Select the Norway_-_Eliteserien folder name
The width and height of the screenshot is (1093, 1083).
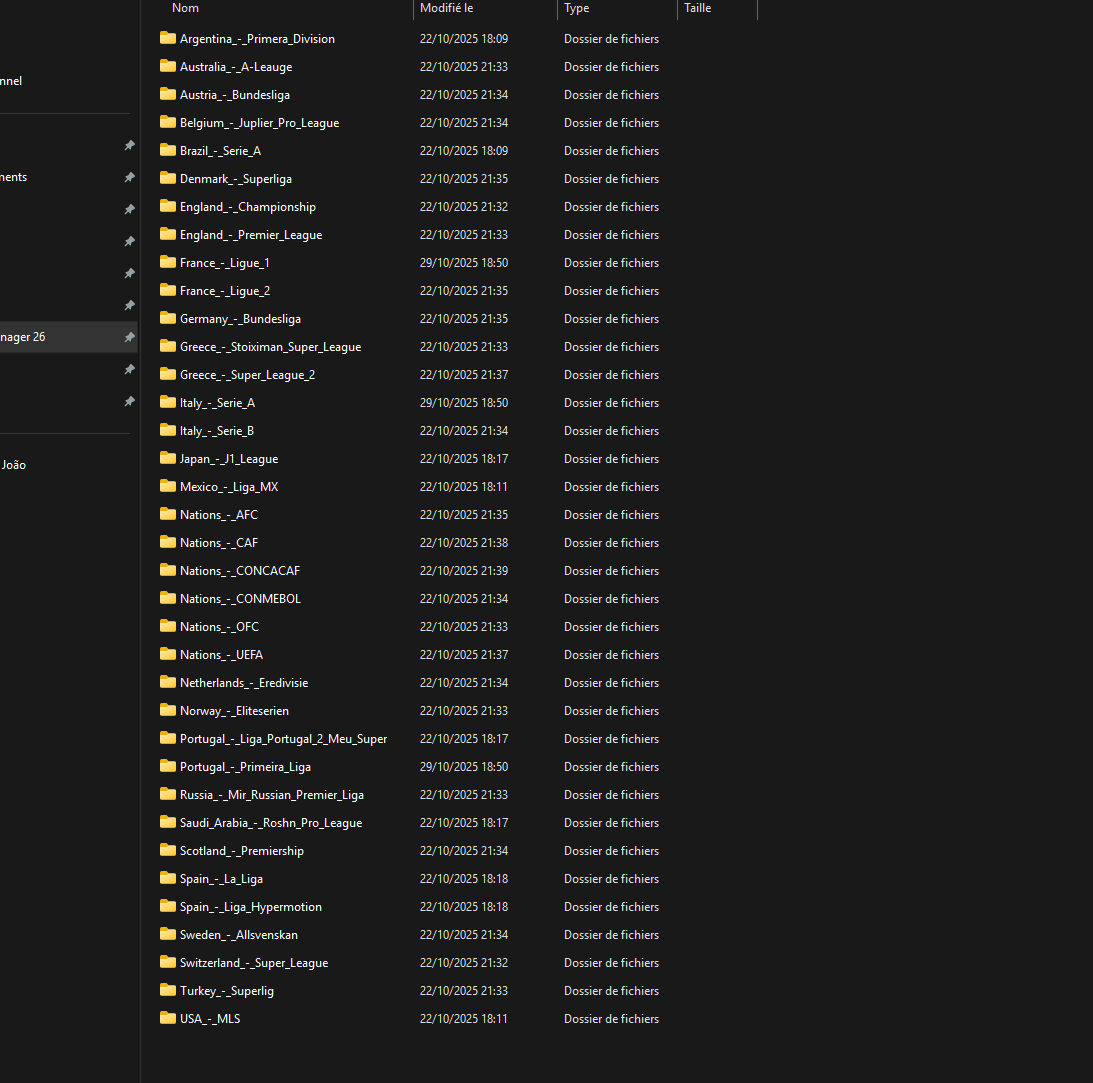(234, 710)
